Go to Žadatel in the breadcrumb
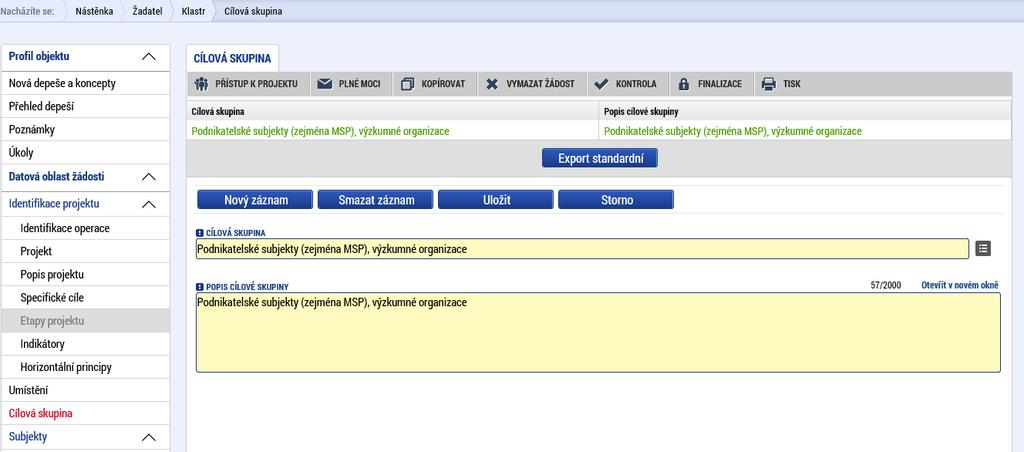The height and width of the screenshot is (452, 1024). [x=147, y=12]
